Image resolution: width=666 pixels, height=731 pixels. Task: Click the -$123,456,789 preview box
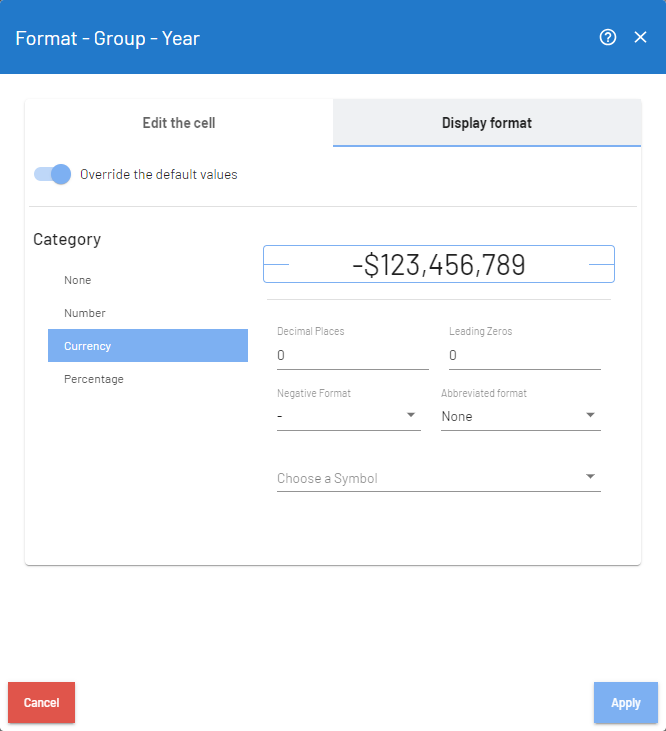438,265
